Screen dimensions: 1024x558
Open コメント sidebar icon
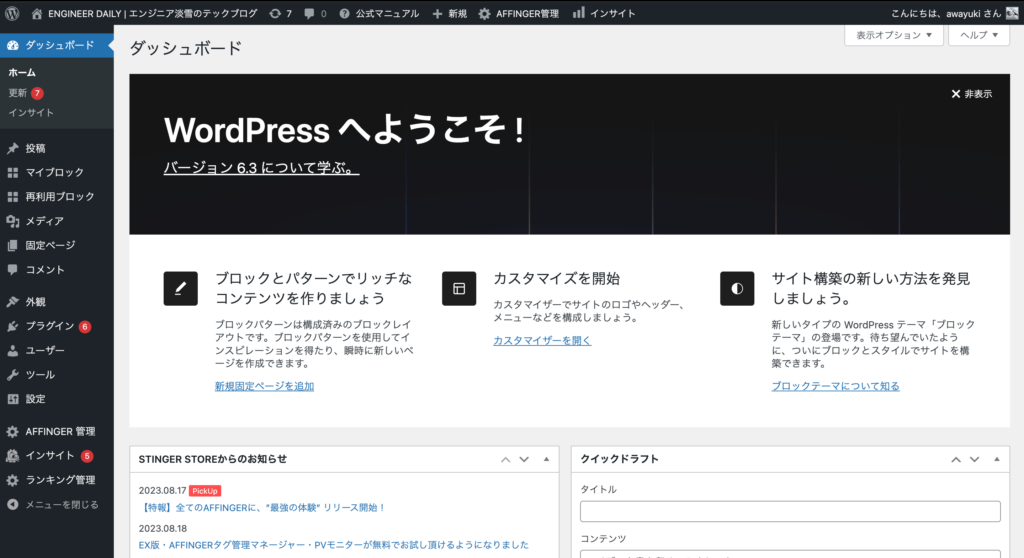click(12, 269)
